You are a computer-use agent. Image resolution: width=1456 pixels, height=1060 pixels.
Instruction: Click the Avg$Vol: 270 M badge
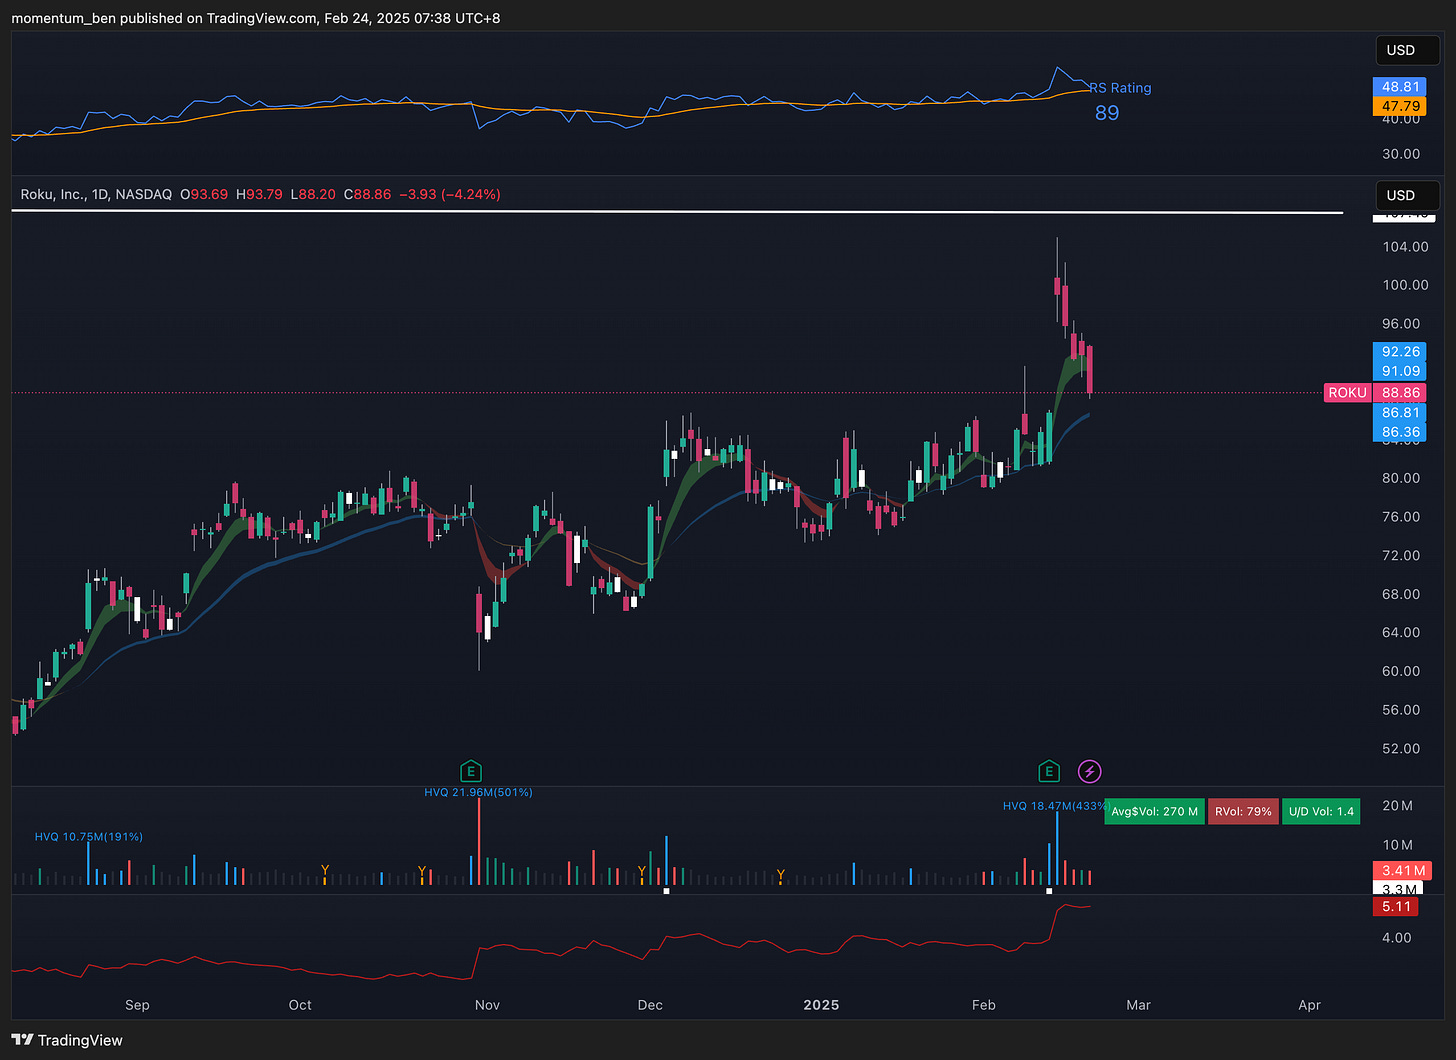pyautogui.click(x=1154, y=811)
